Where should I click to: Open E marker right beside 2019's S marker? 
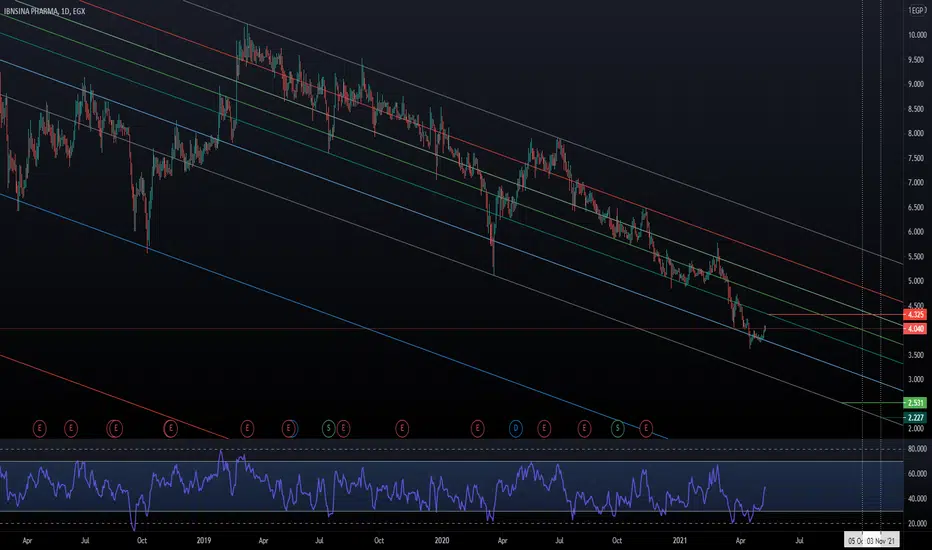point(343,428)
